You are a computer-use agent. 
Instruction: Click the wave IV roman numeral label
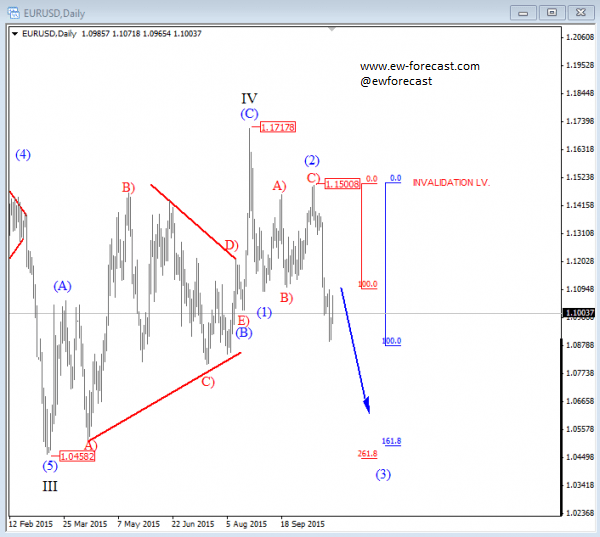249,98
